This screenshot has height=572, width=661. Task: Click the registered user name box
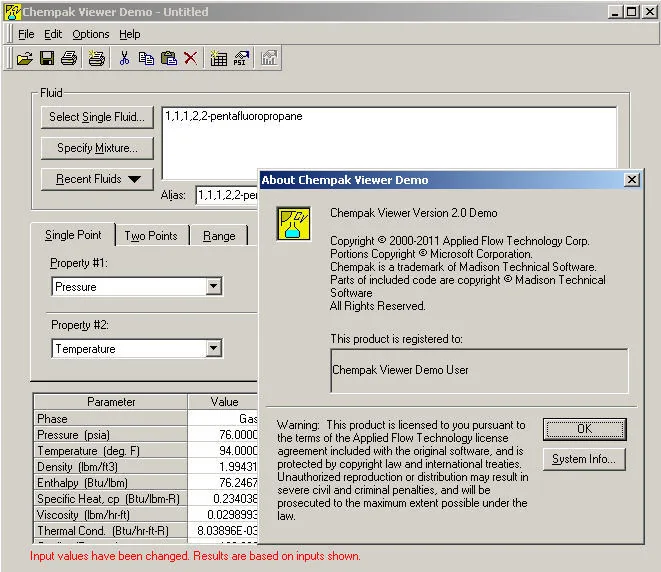click(x=479, y=371)
